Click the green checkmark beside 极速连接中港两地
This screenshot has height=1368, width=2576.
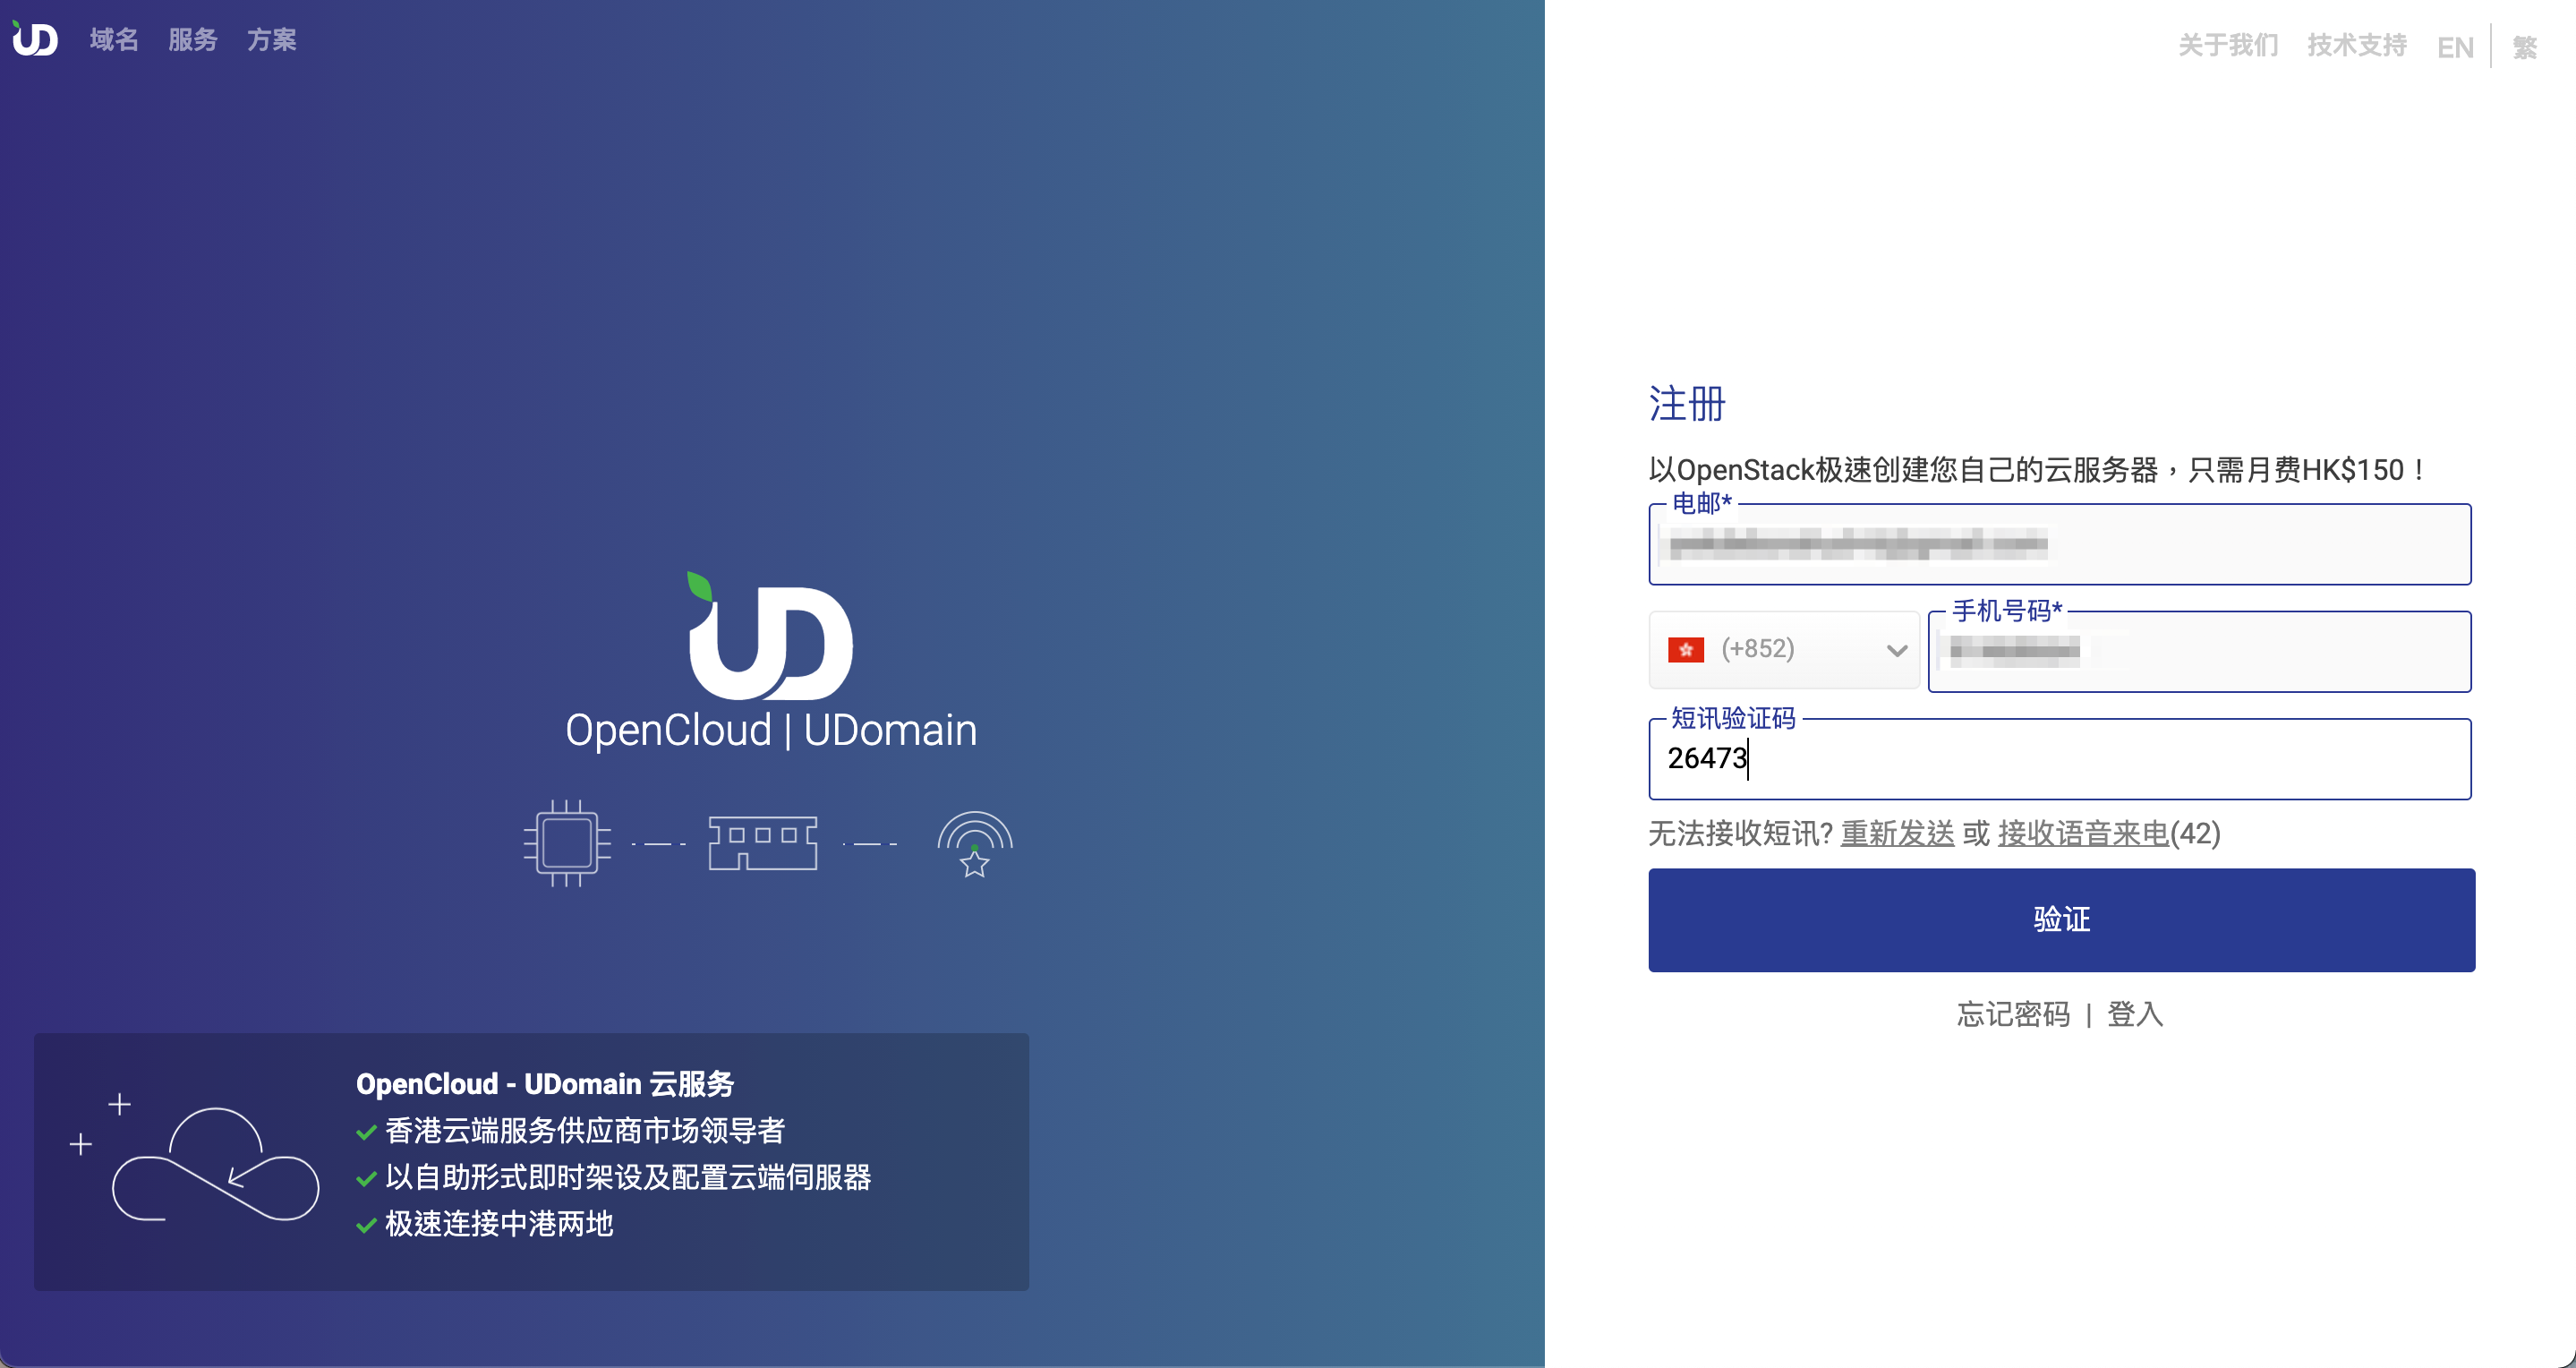click(366, 1225)
